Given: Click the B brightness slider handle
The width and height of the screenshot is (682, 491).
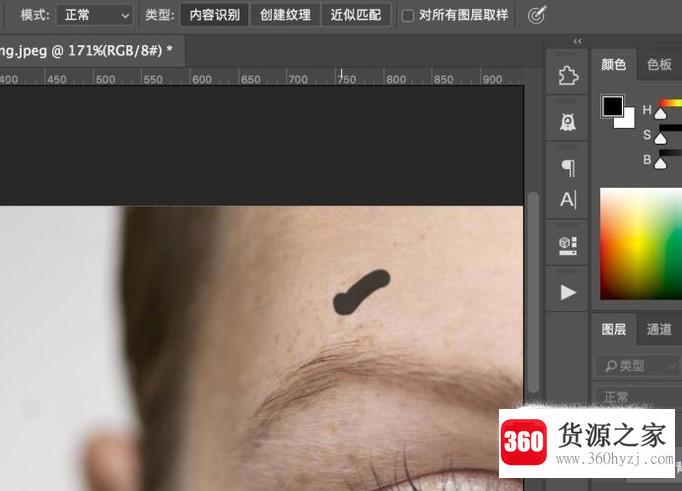Looking at the screenshot, I should pyautogui.click(x=661, y=163).
